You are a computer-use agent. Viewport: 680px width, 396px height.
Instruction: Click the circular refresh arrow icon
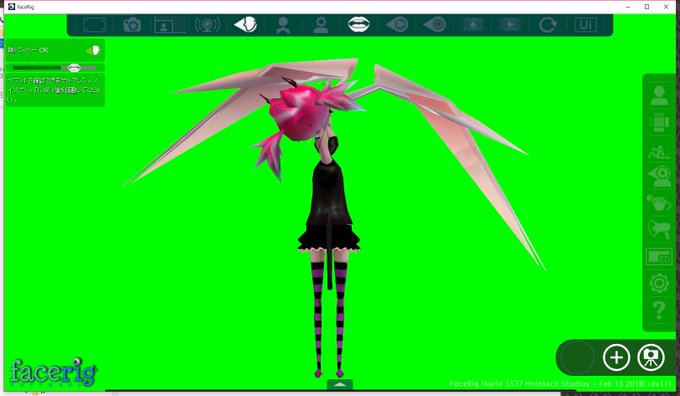pyautogui.click(x=548, y=25)
